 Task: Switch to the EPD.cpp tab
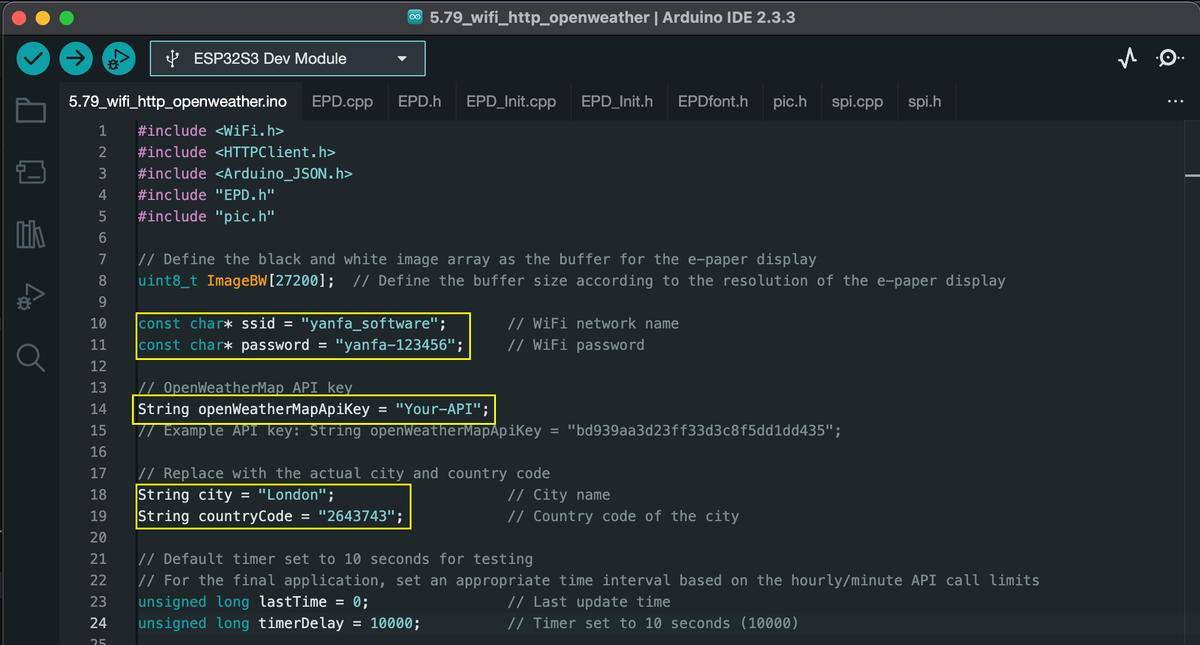tap(342, 102)
